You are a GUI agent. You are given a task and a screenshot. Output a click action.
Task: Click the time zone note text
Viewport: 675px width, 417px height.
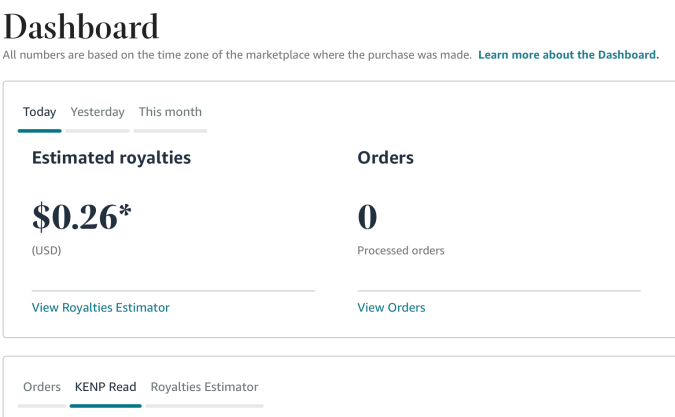click(237, 55)
